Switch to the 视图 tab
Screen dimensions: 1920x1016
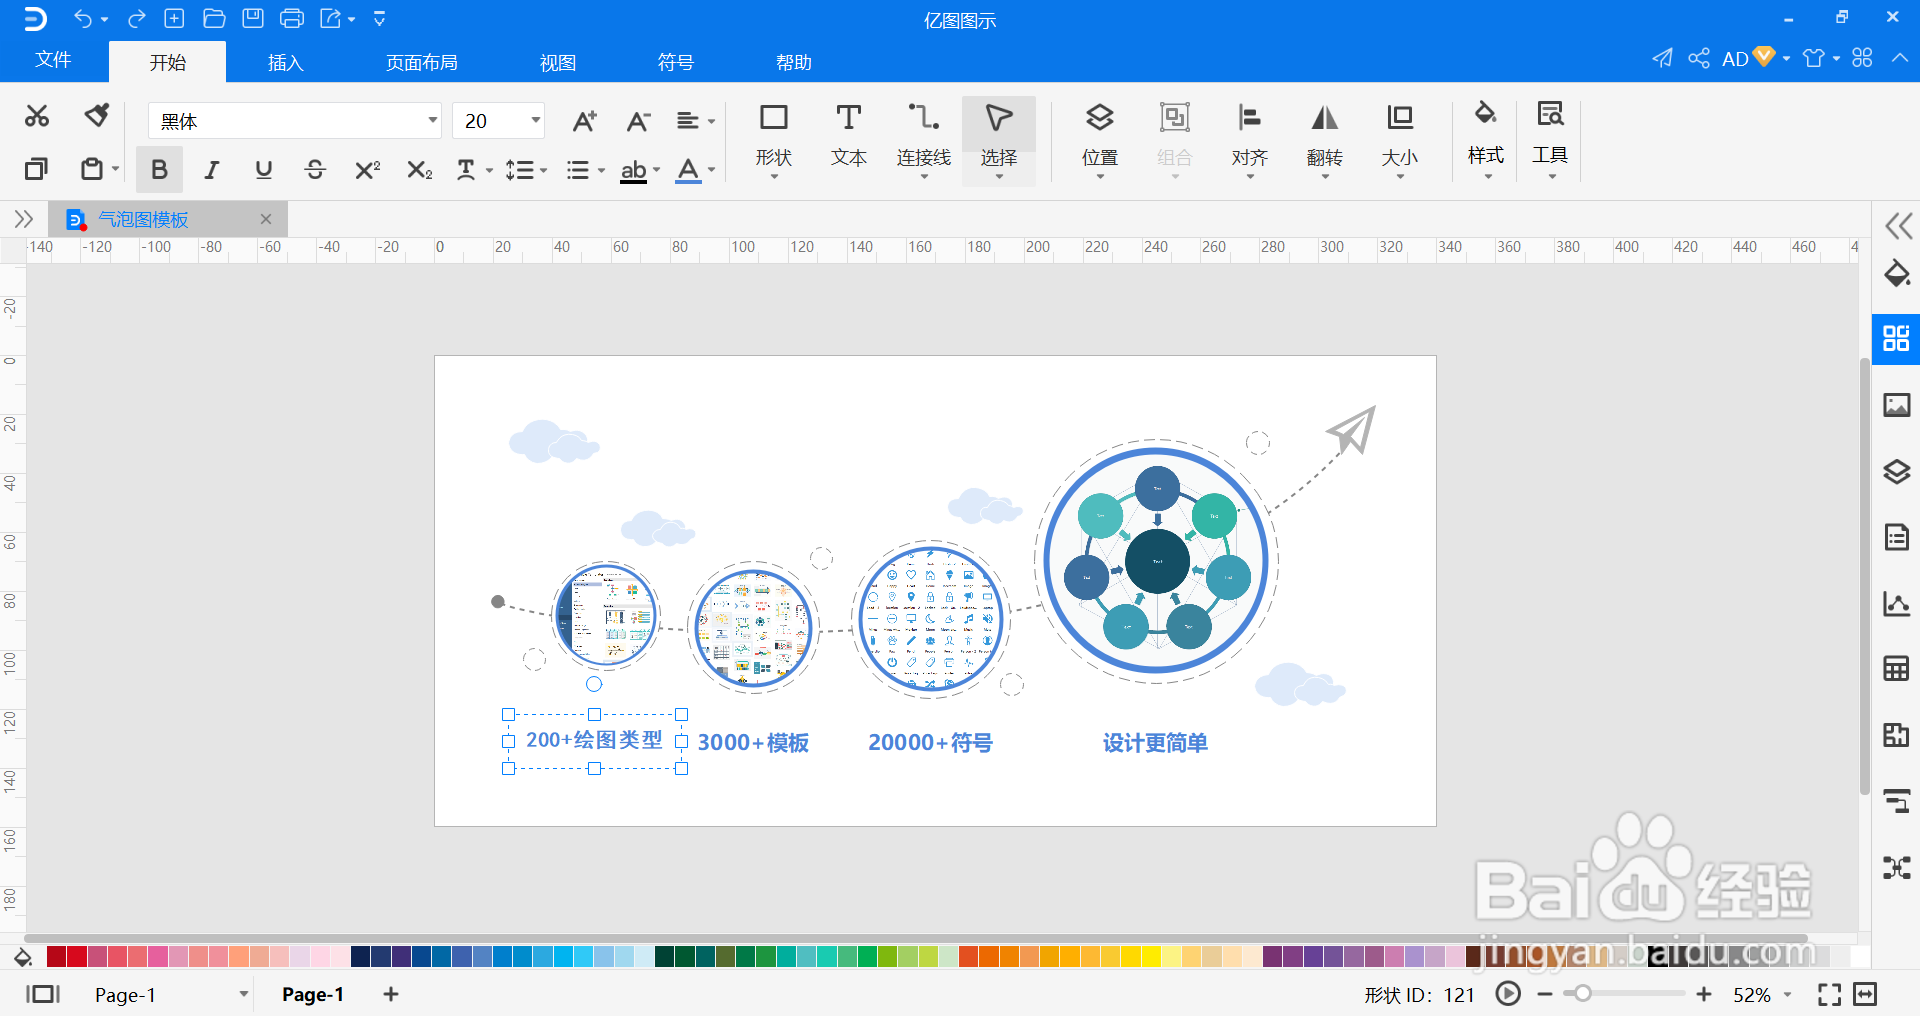coord(558,62)
